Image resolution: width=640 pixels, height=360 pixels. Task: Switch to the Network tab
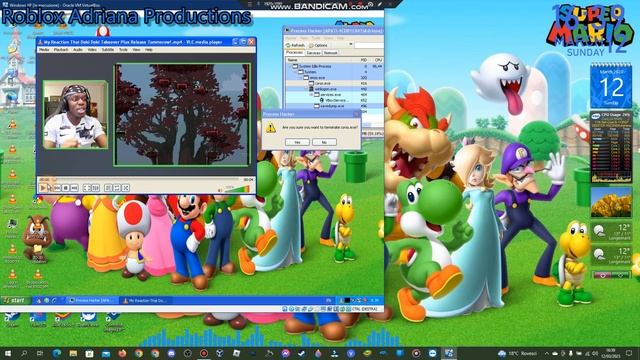pos(331,53)
